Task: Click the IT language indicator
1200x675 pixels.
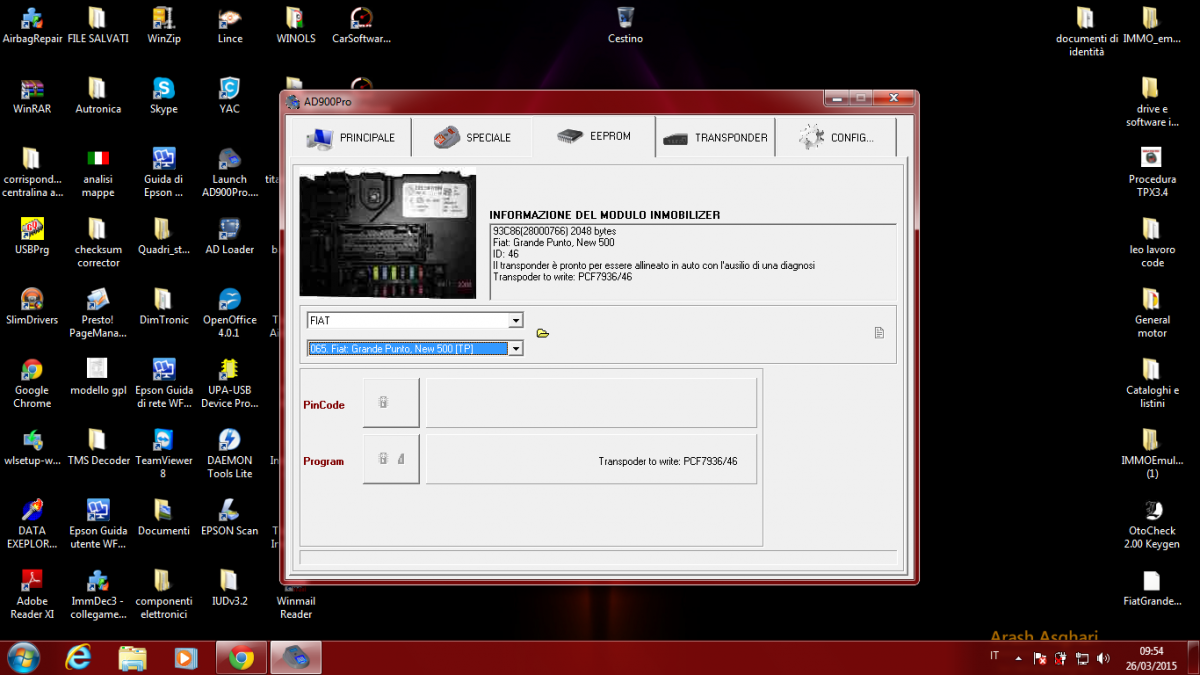Action: 994,656
